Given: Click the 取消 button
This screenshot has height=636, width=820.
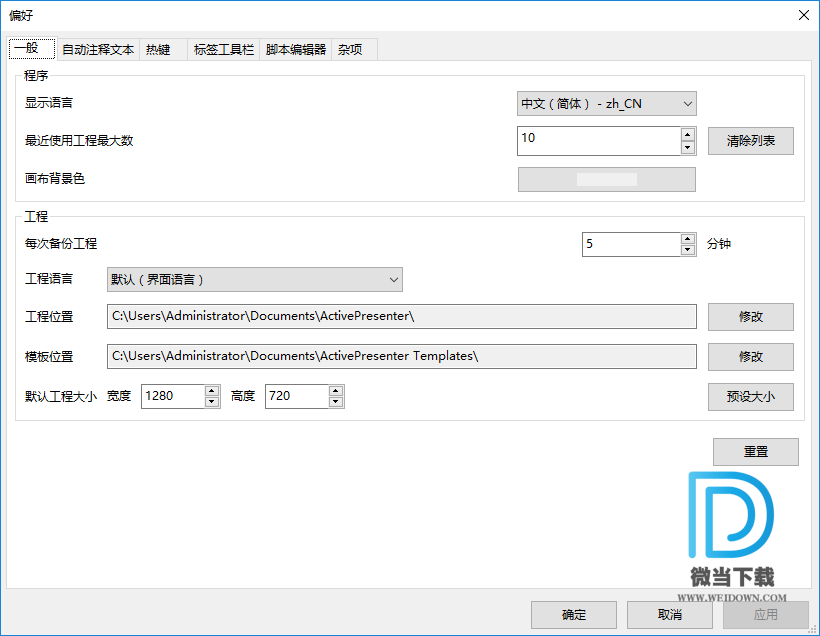Looking at the screenshot, I should pos(669,615).
